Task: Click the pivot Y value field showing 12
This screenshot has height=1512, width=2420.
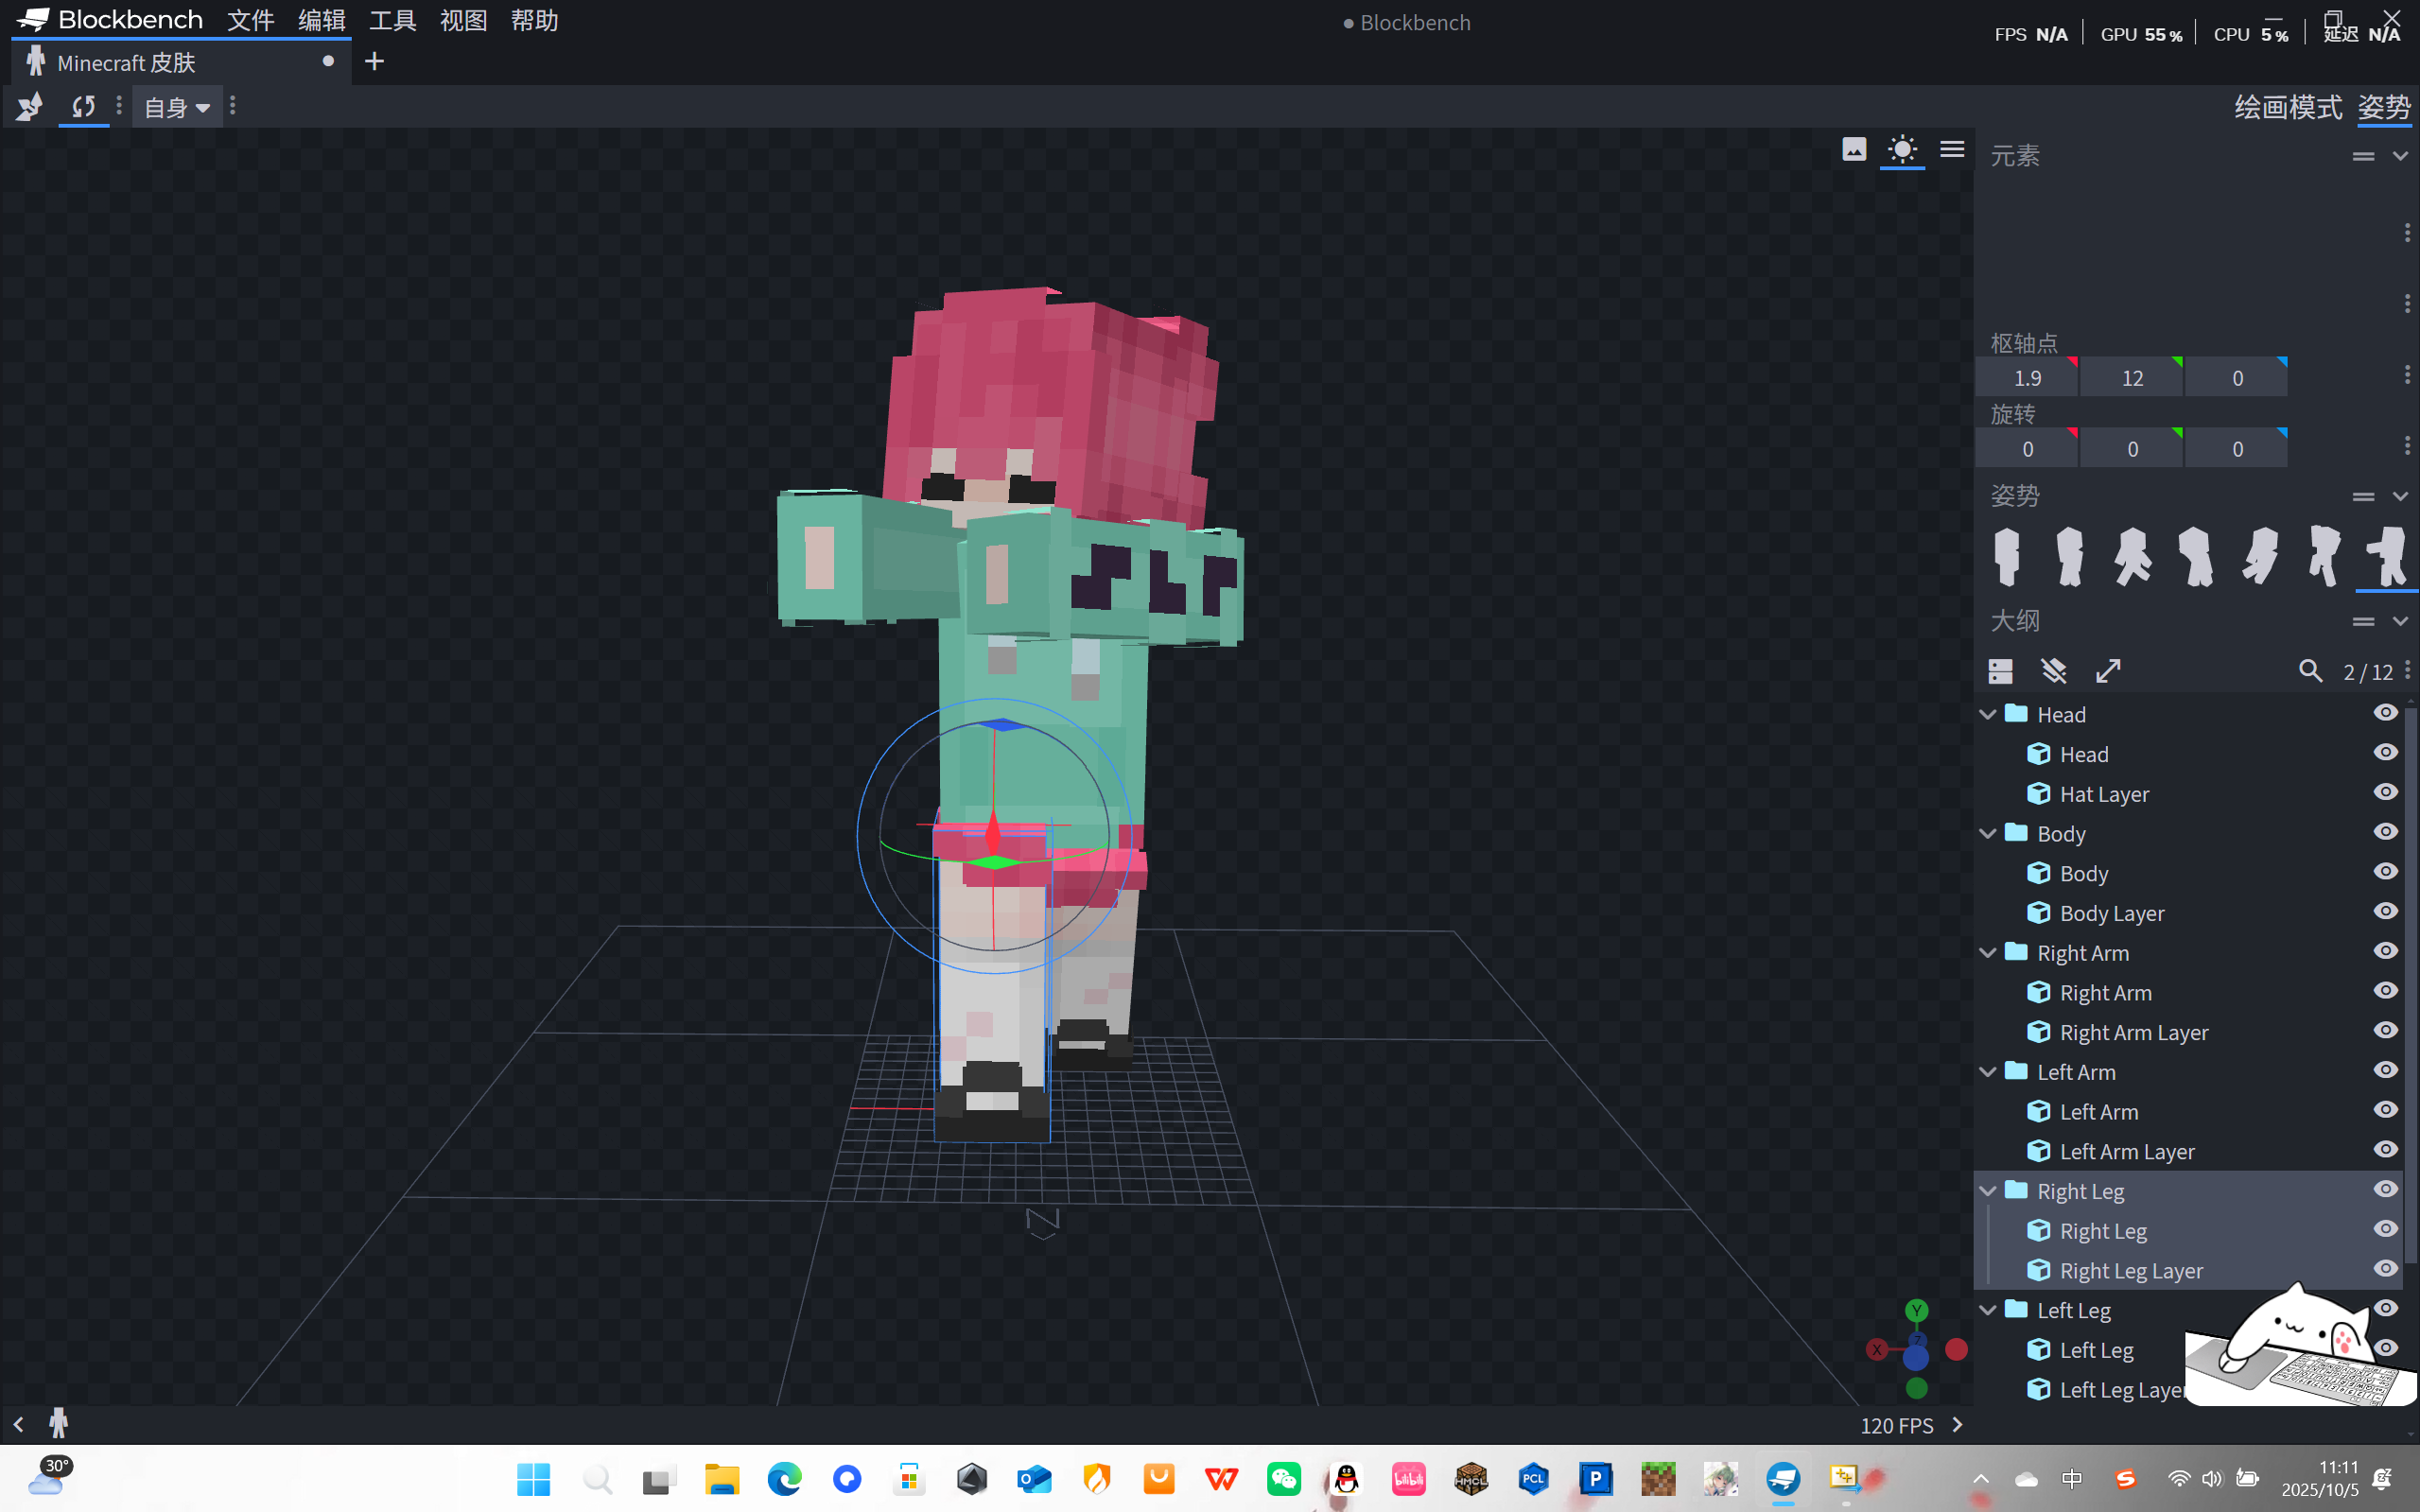Action: pyautogui.click(x=2132, y=378)
